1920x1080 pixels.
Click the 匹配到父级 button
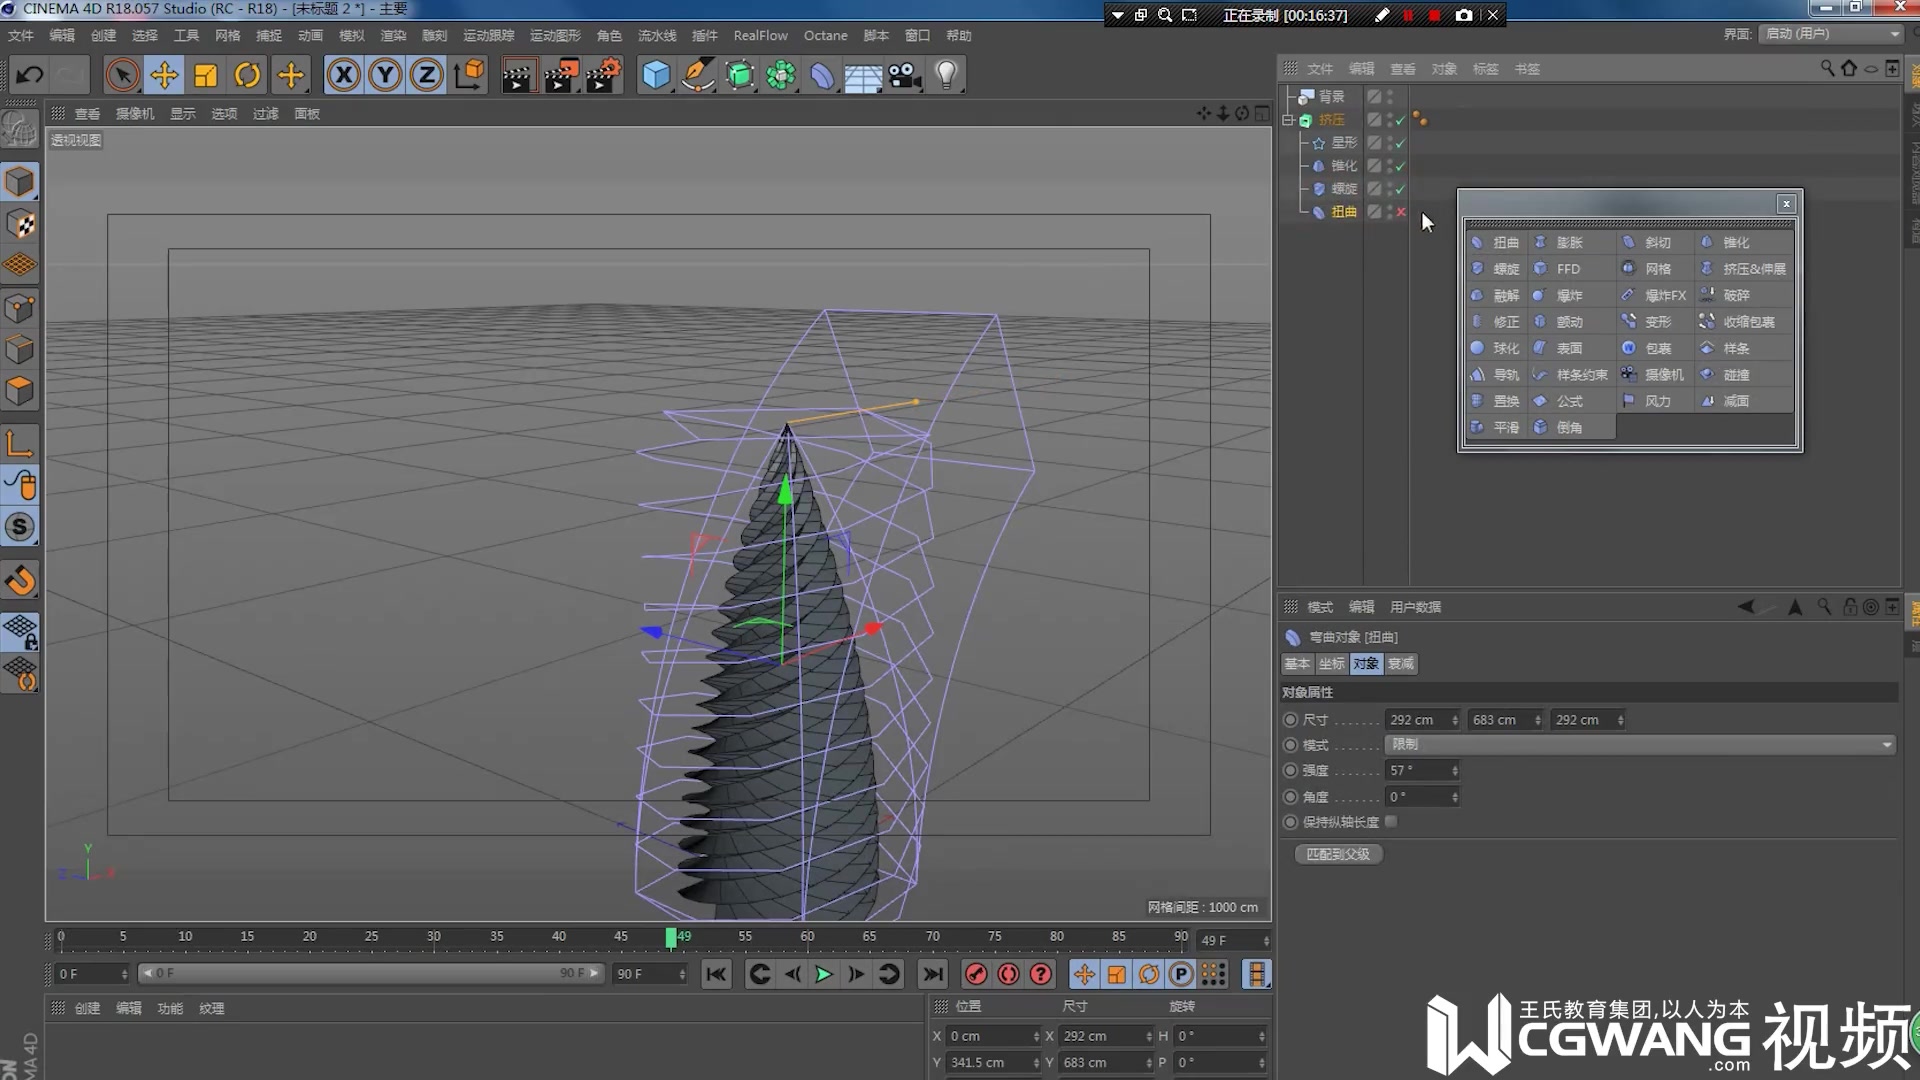(1338, 854)
